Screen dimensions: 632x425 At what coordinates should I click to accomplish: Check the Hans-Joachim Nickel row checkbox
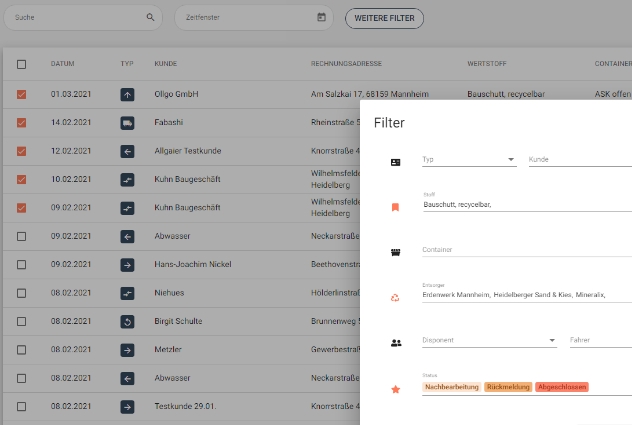pyautogui.click(x=22, y=265)
